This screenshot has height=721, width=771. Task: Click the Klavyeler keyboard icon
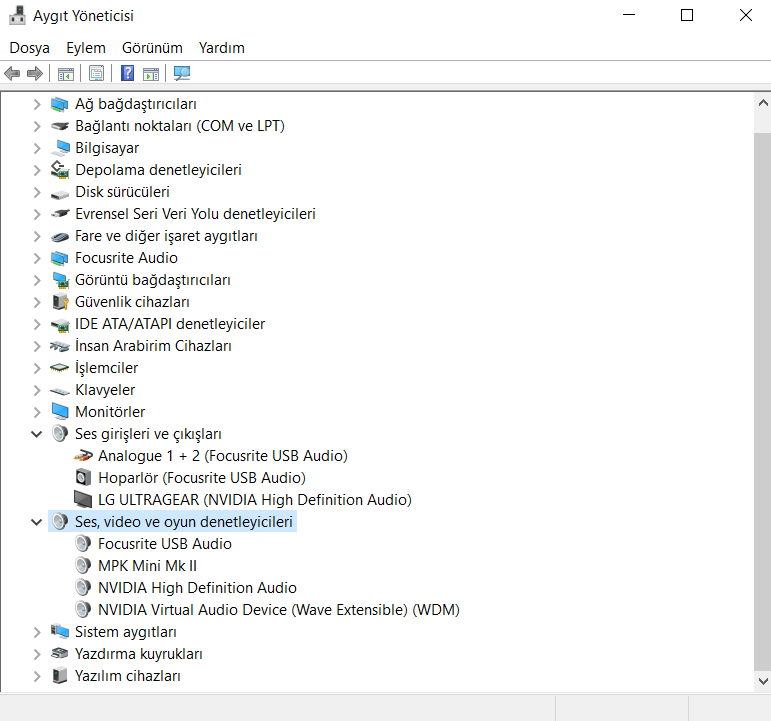[59, 391]
